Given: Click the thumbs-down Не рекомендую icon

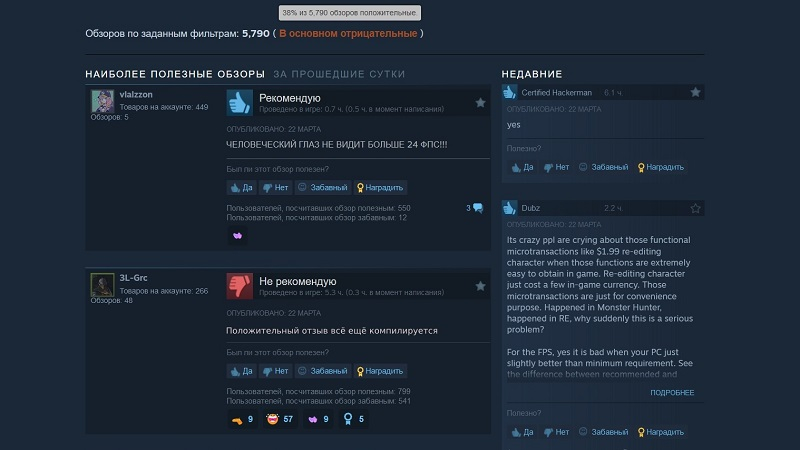Looking at the screenshot, I should 240,286.
